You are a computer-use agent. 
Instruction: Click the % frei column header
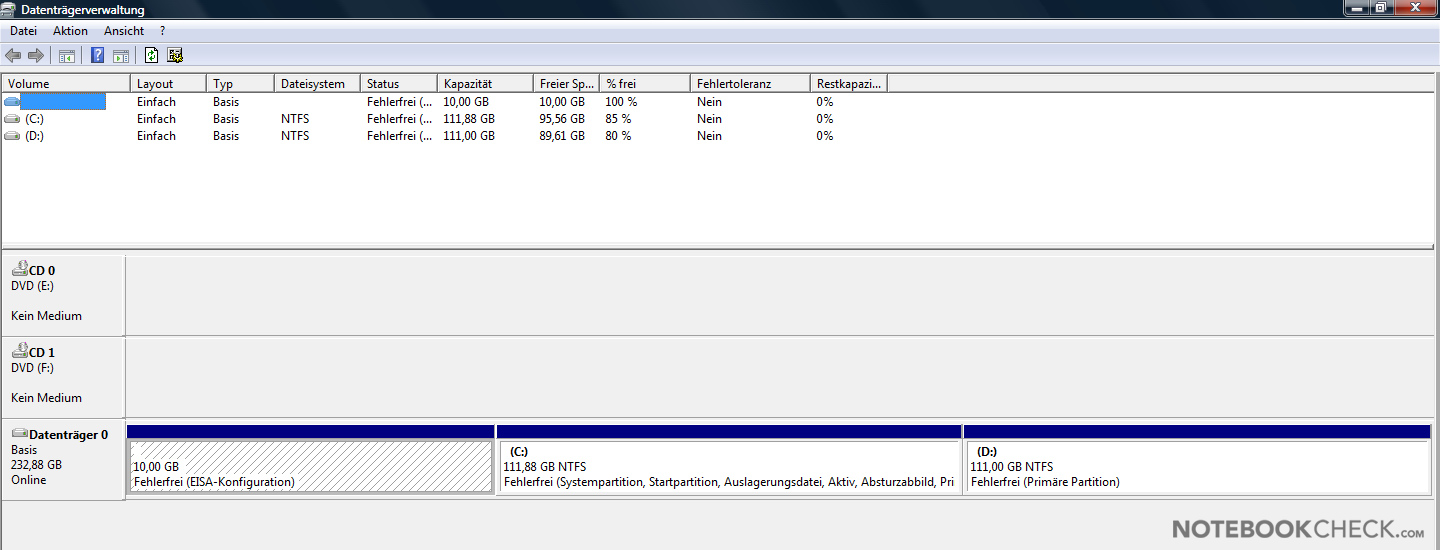click(x=645, y=84)
